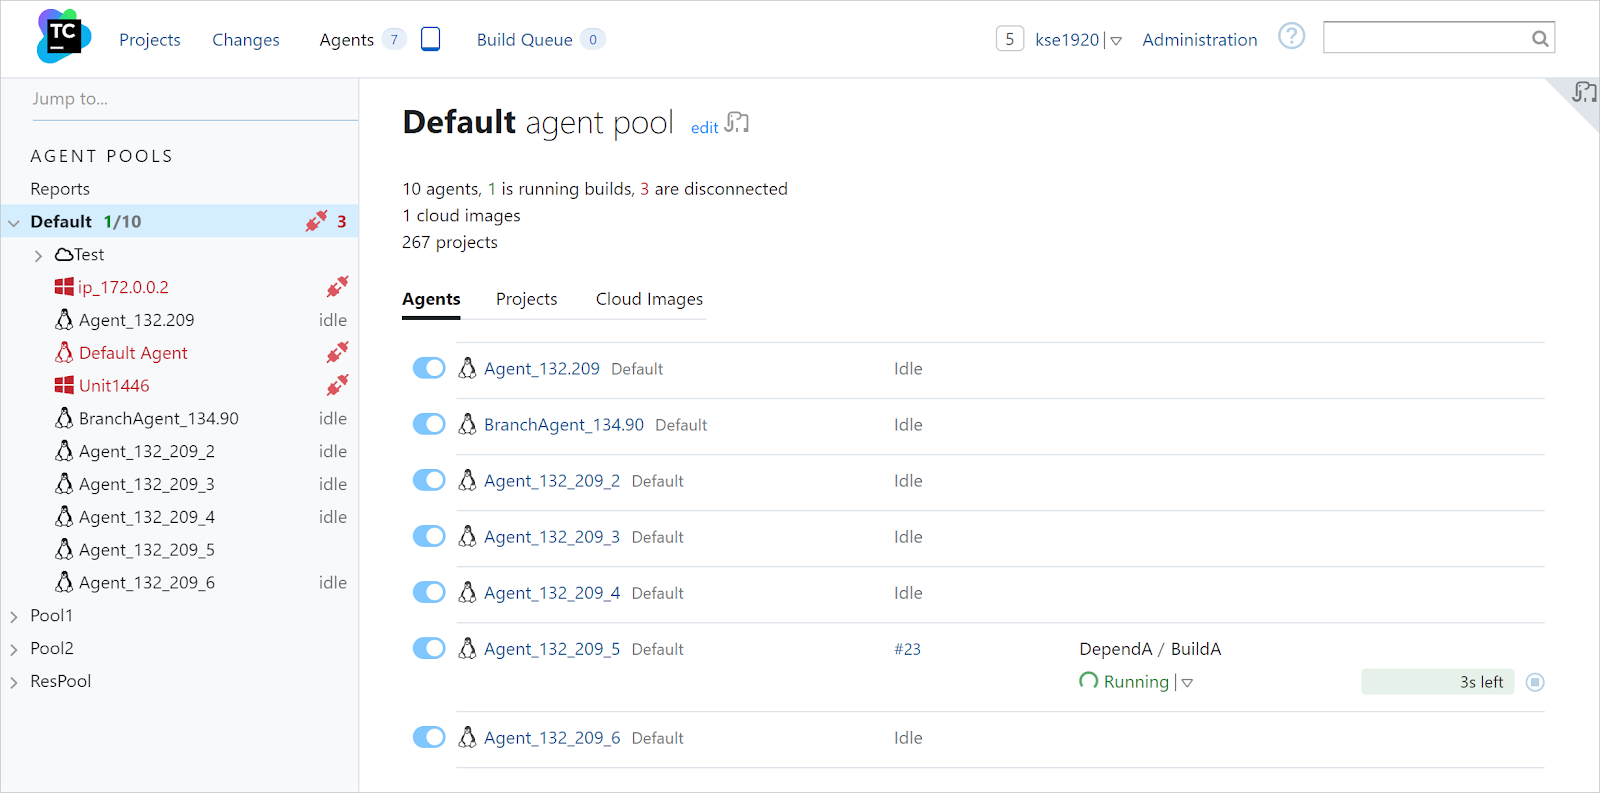Click the agents tablet icon in header
This screenshot has height=793, width=1600.
(x=430, y=39)
